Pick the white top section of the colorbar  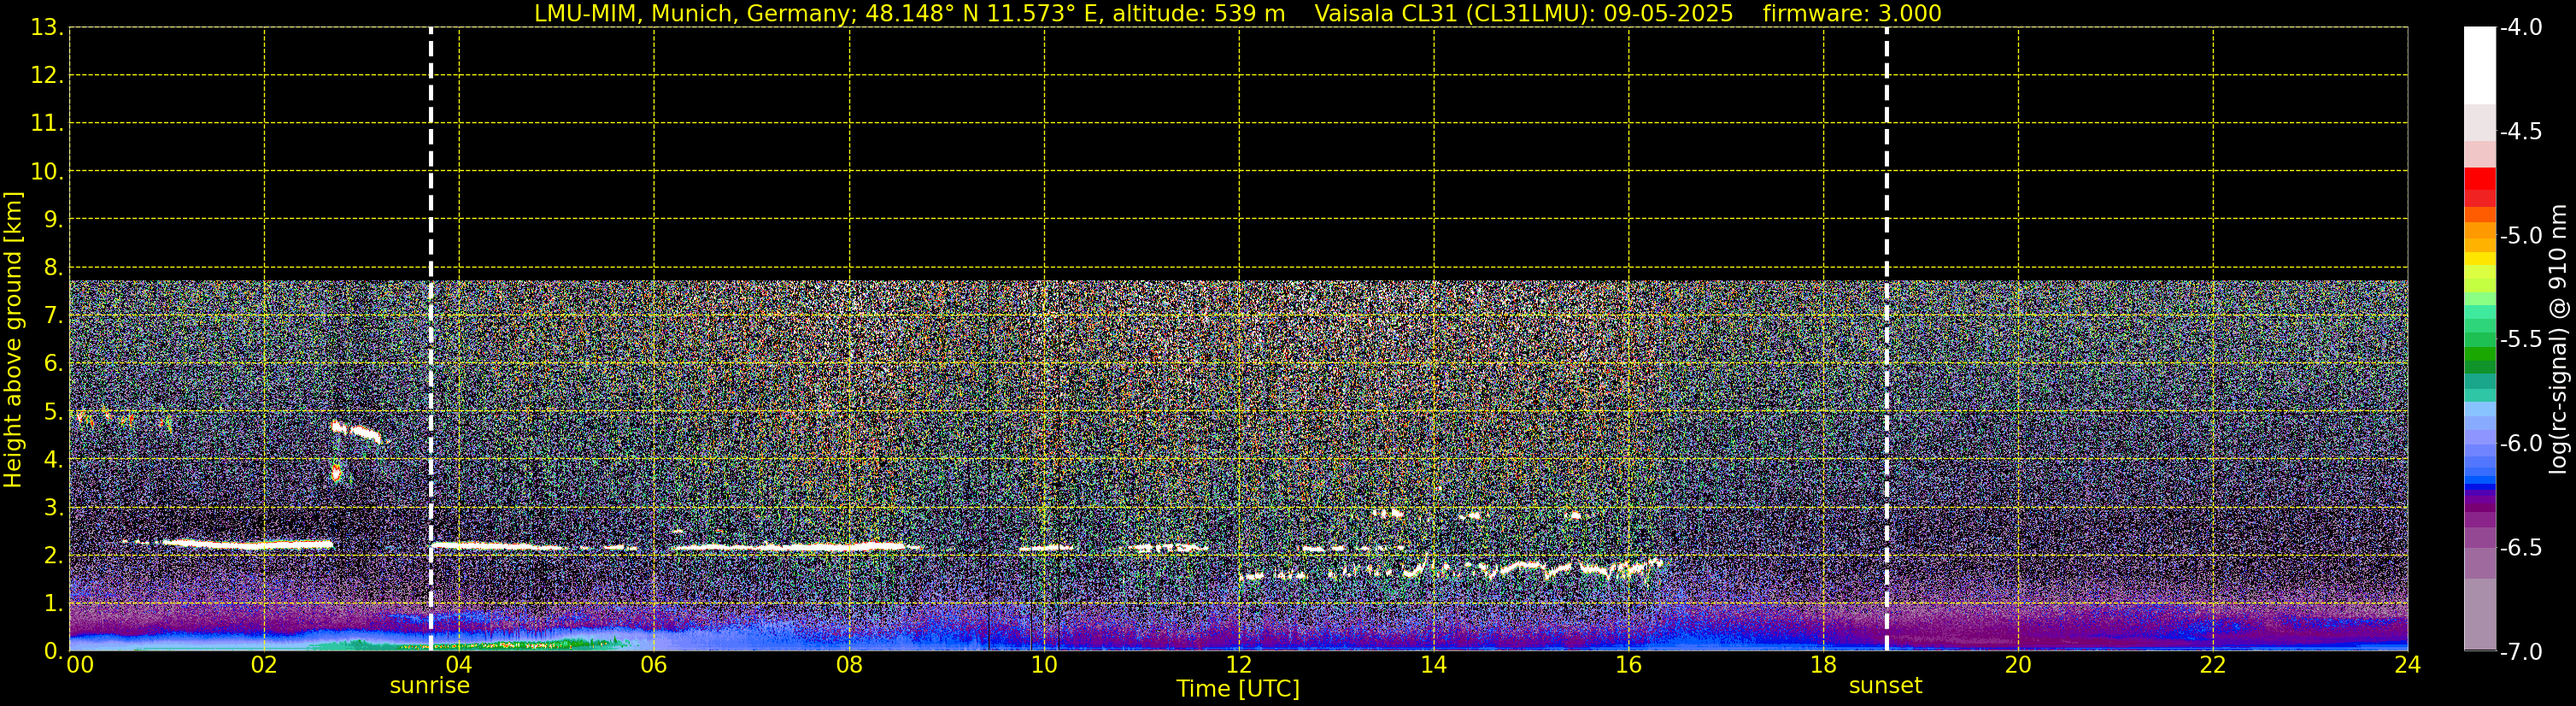[2479, 65]
